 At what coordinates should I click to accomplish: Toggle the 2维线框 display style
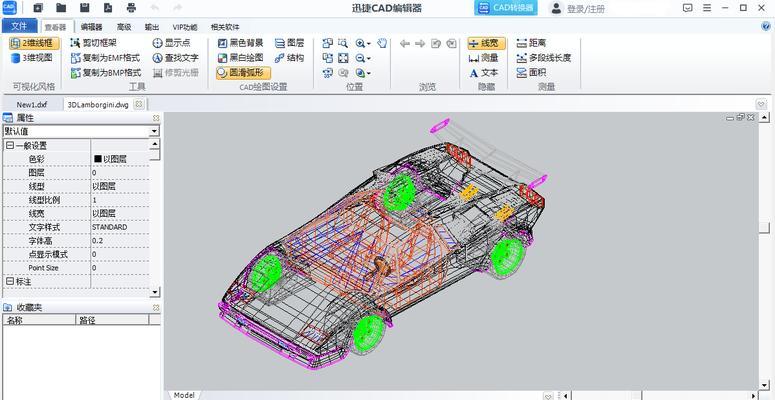click(x=35, y=44)
